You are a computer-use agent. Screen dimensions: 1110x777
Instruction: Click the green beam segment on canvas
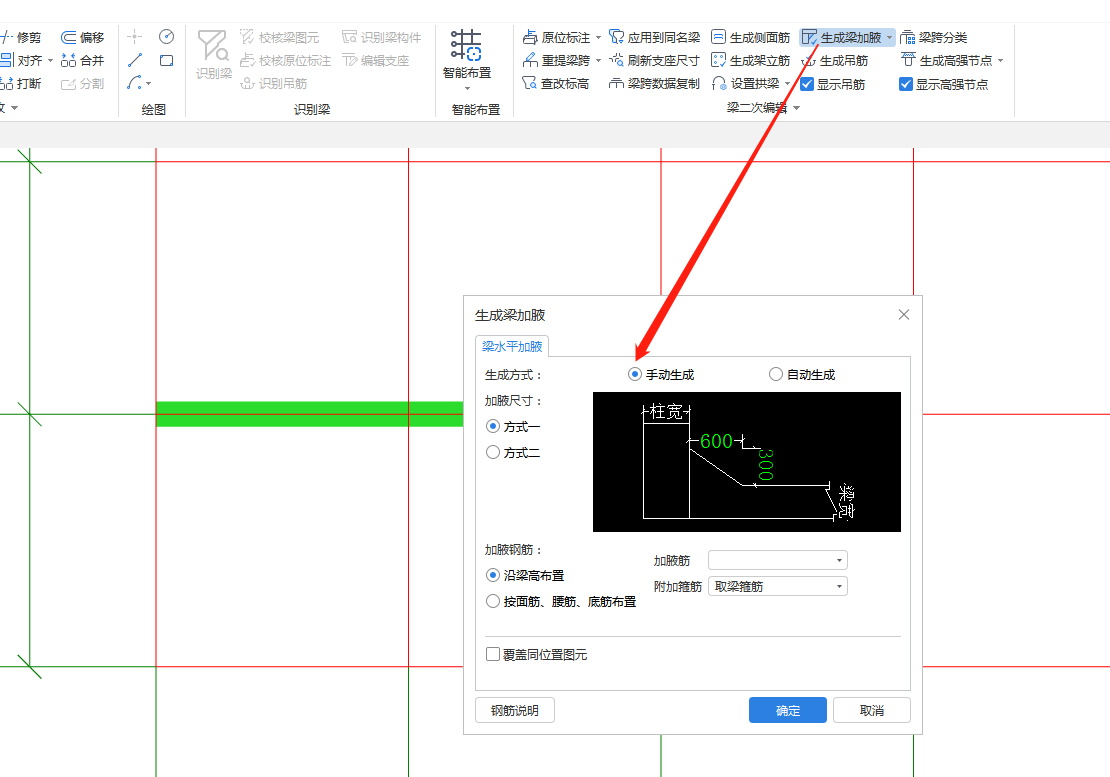coord(300,414)
